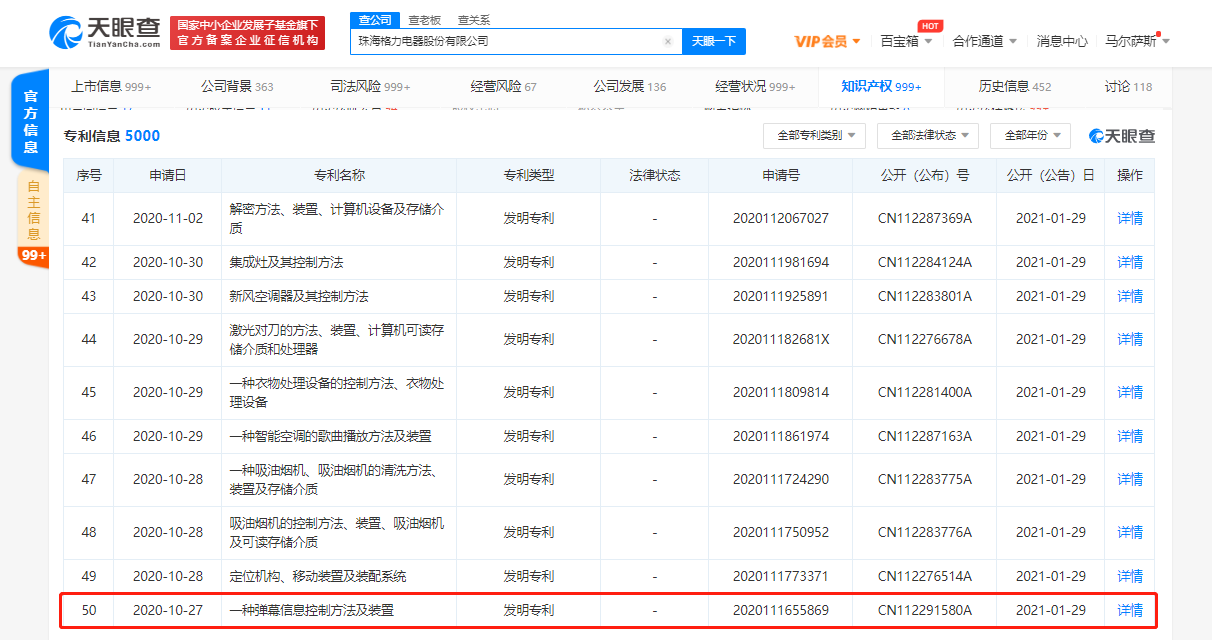1212x640 pixels.
Task: Click the 天眼查 watermark logo beside the filters
Action: 1122,136
